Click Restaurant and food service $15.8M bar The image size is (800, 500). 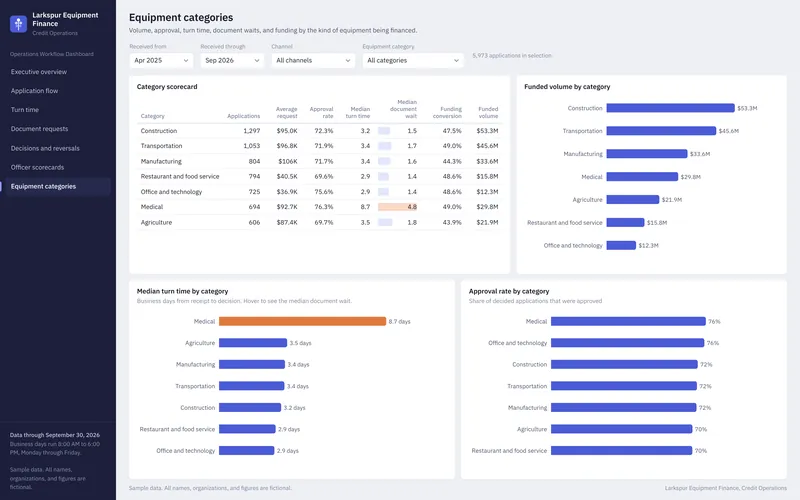[x=626, y=222]
